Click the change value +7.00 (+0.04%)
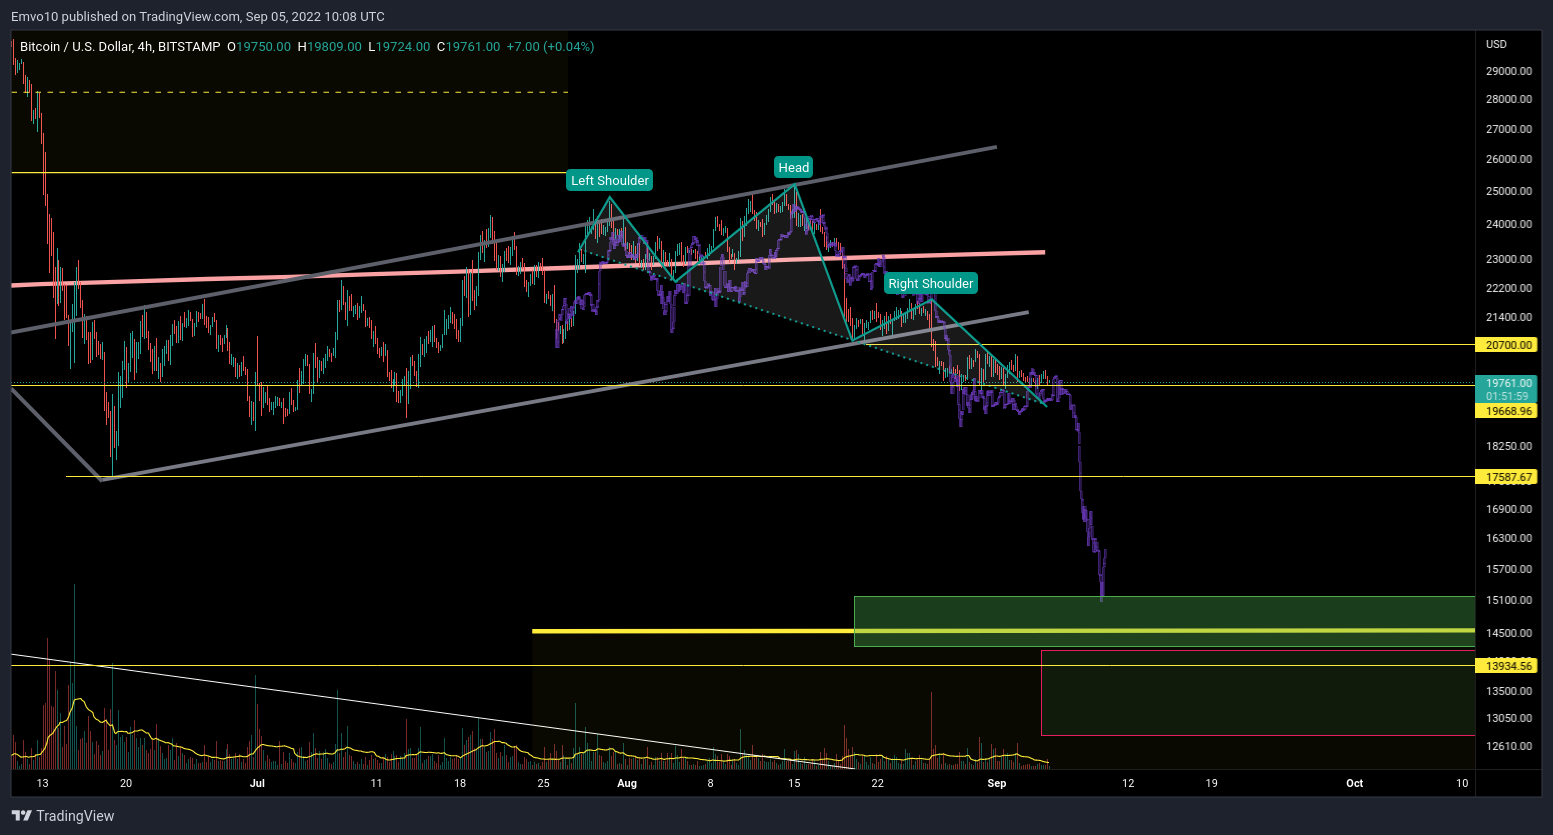The width and height of the screenshot is (1553, 835). click(550, 47)
